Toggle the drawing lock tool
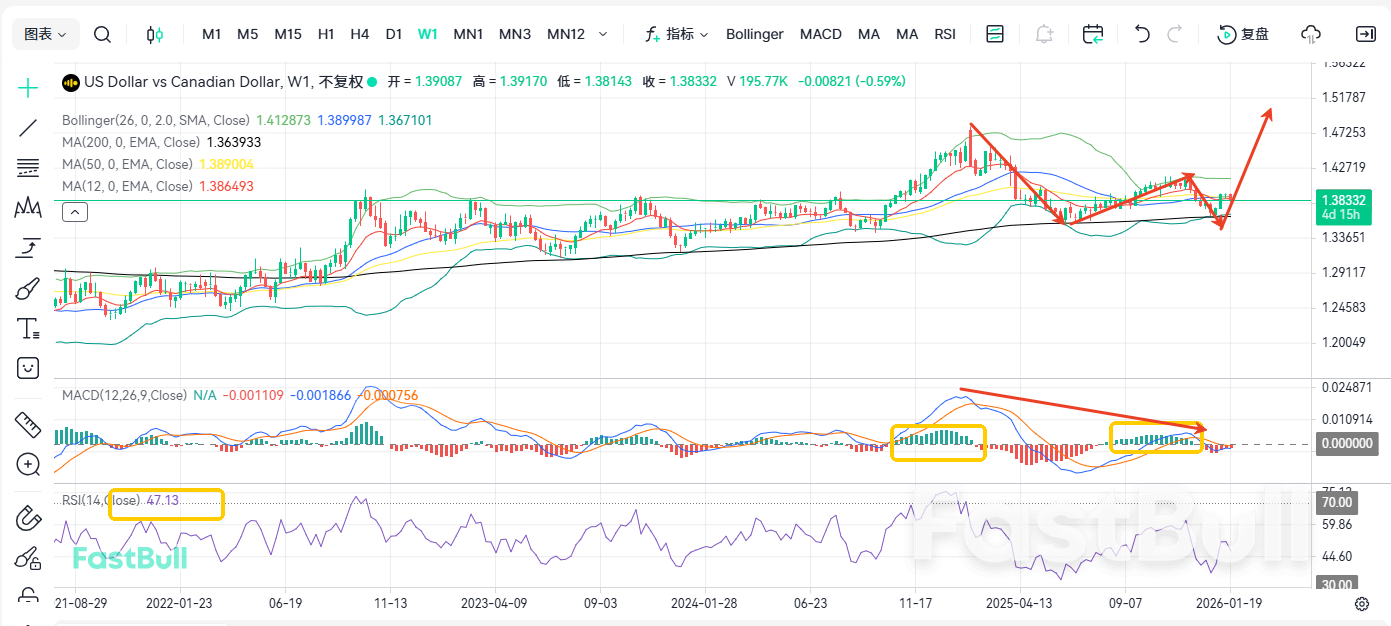Viewport: 1391px width, 626px height. tap(28, 558)
